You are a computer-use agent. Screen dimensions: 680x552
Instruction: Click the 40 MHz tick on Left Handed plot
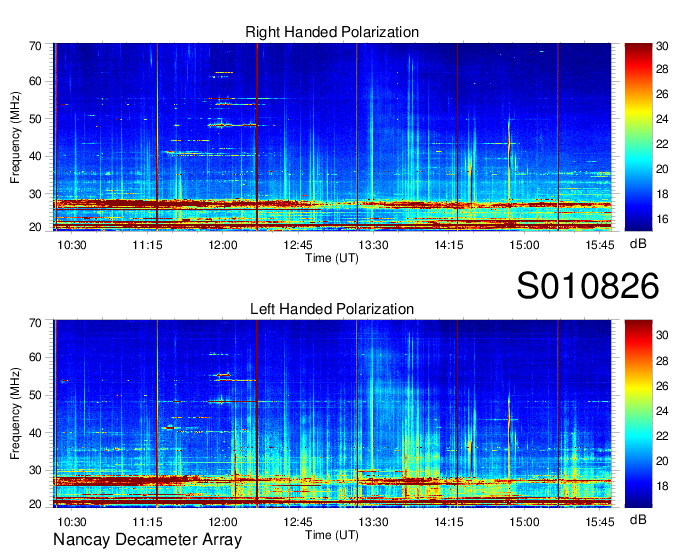coord(35,433)
